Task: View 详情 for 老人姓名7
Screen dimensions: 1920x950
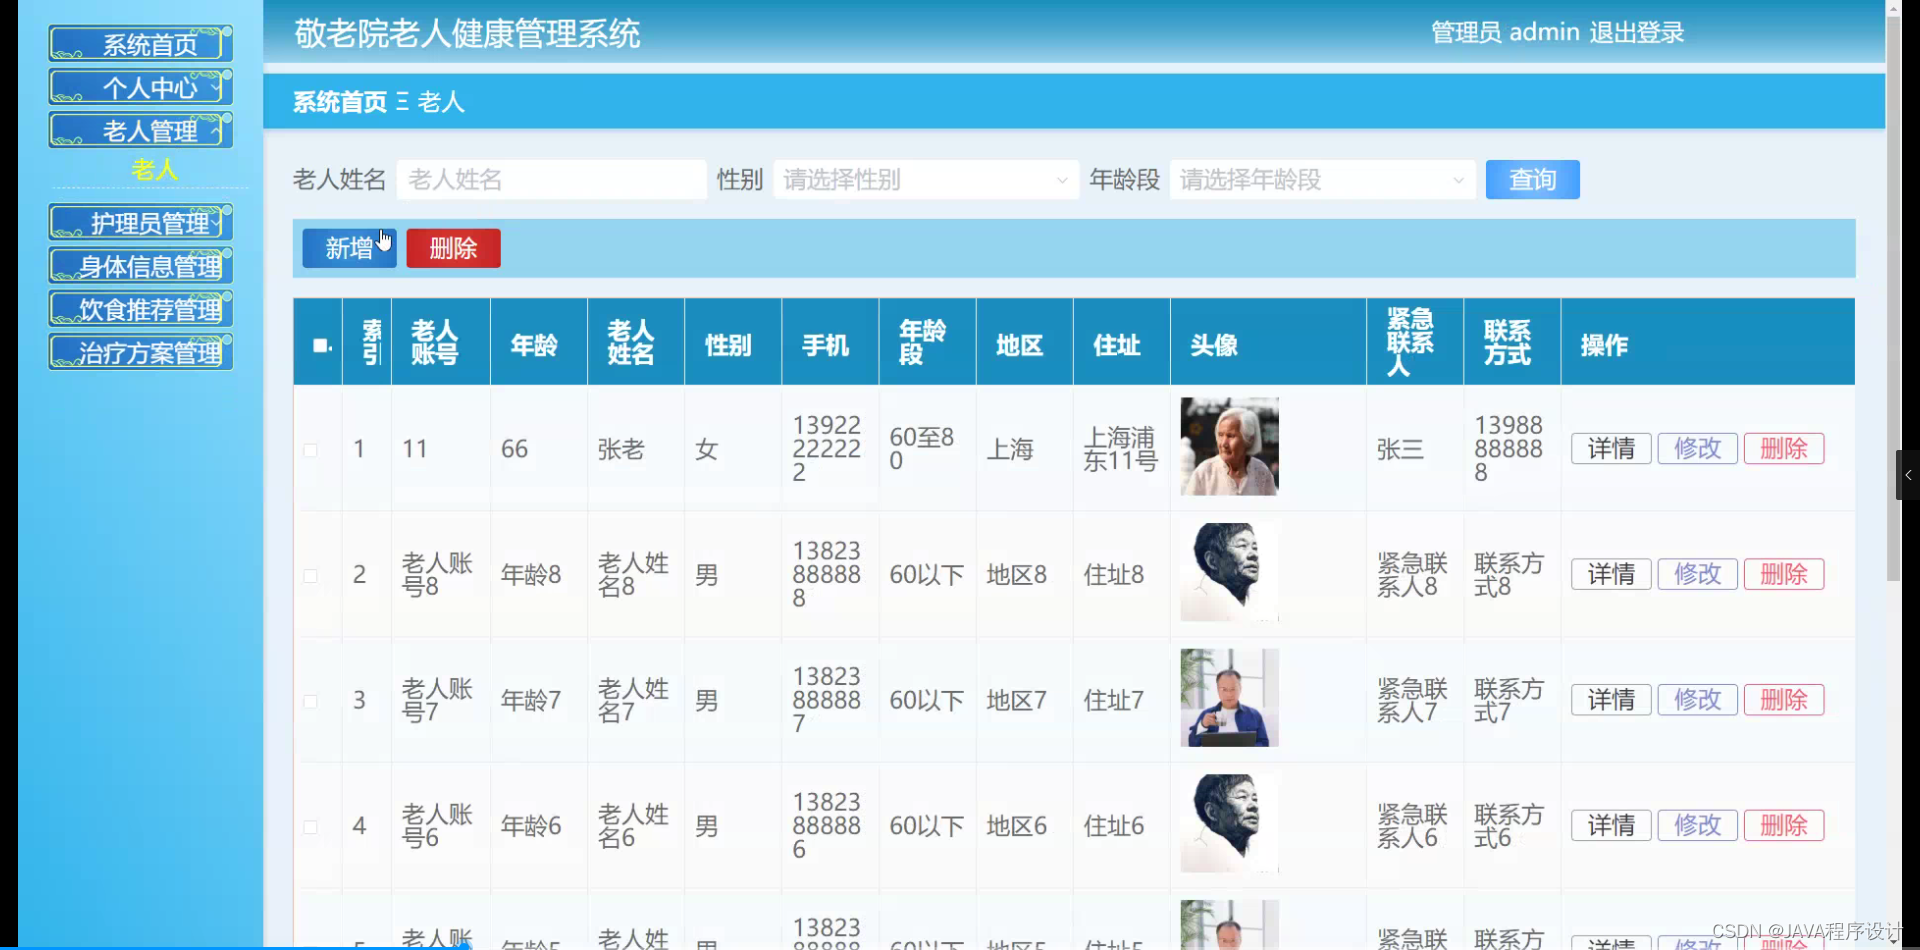Action: point(1611,700)
